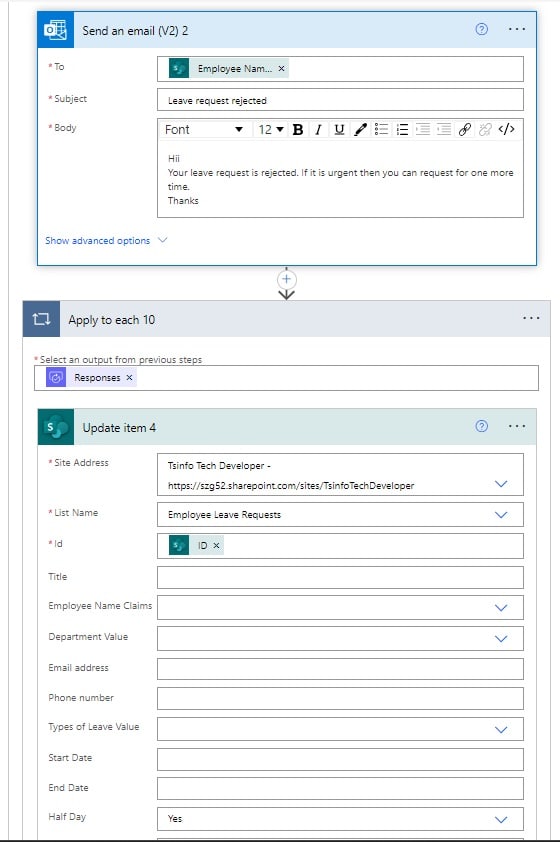This screenshot has width=560, height=842.
Task: Insert a bulleted list in the body
Action: pyautogui.click(x=381, y=129)
